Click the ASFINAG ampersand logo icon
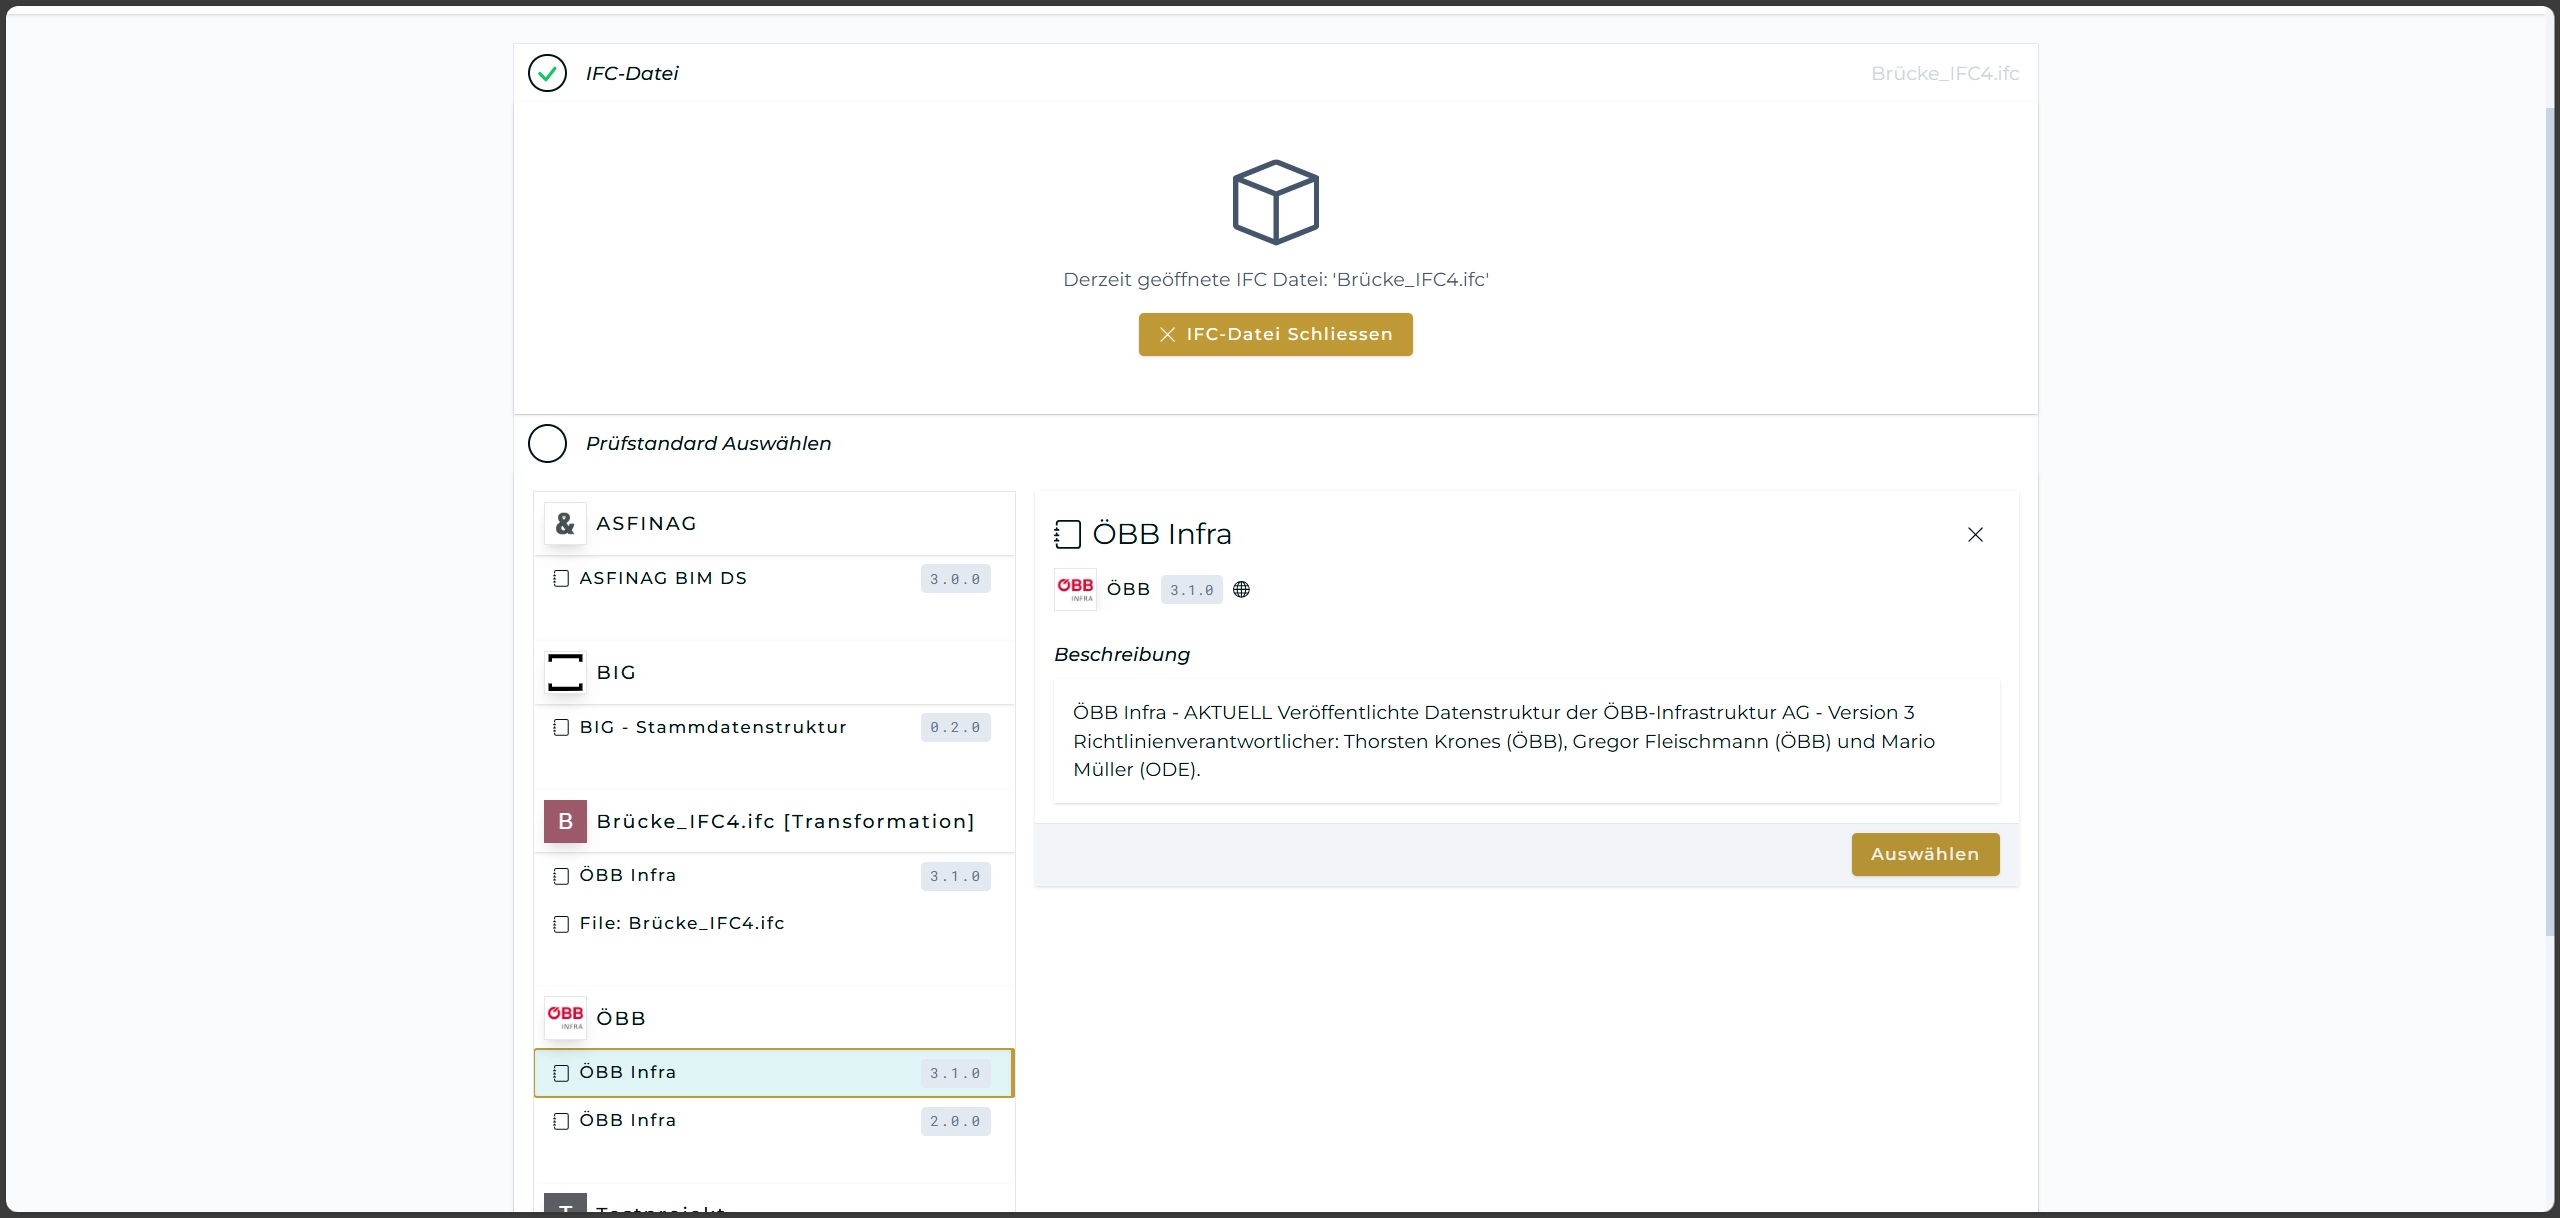 (x=565, y=523)
